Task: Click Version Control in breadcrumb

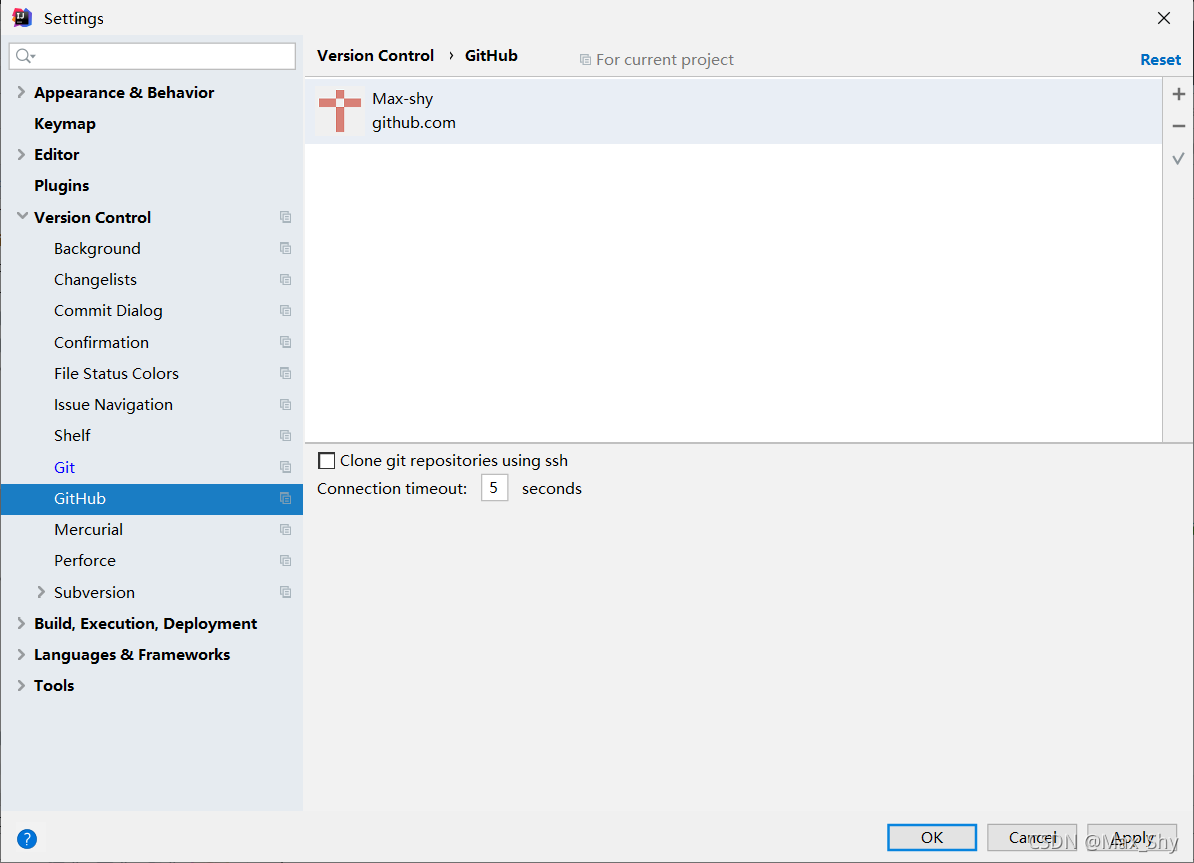Action: [x=375, y=56]
